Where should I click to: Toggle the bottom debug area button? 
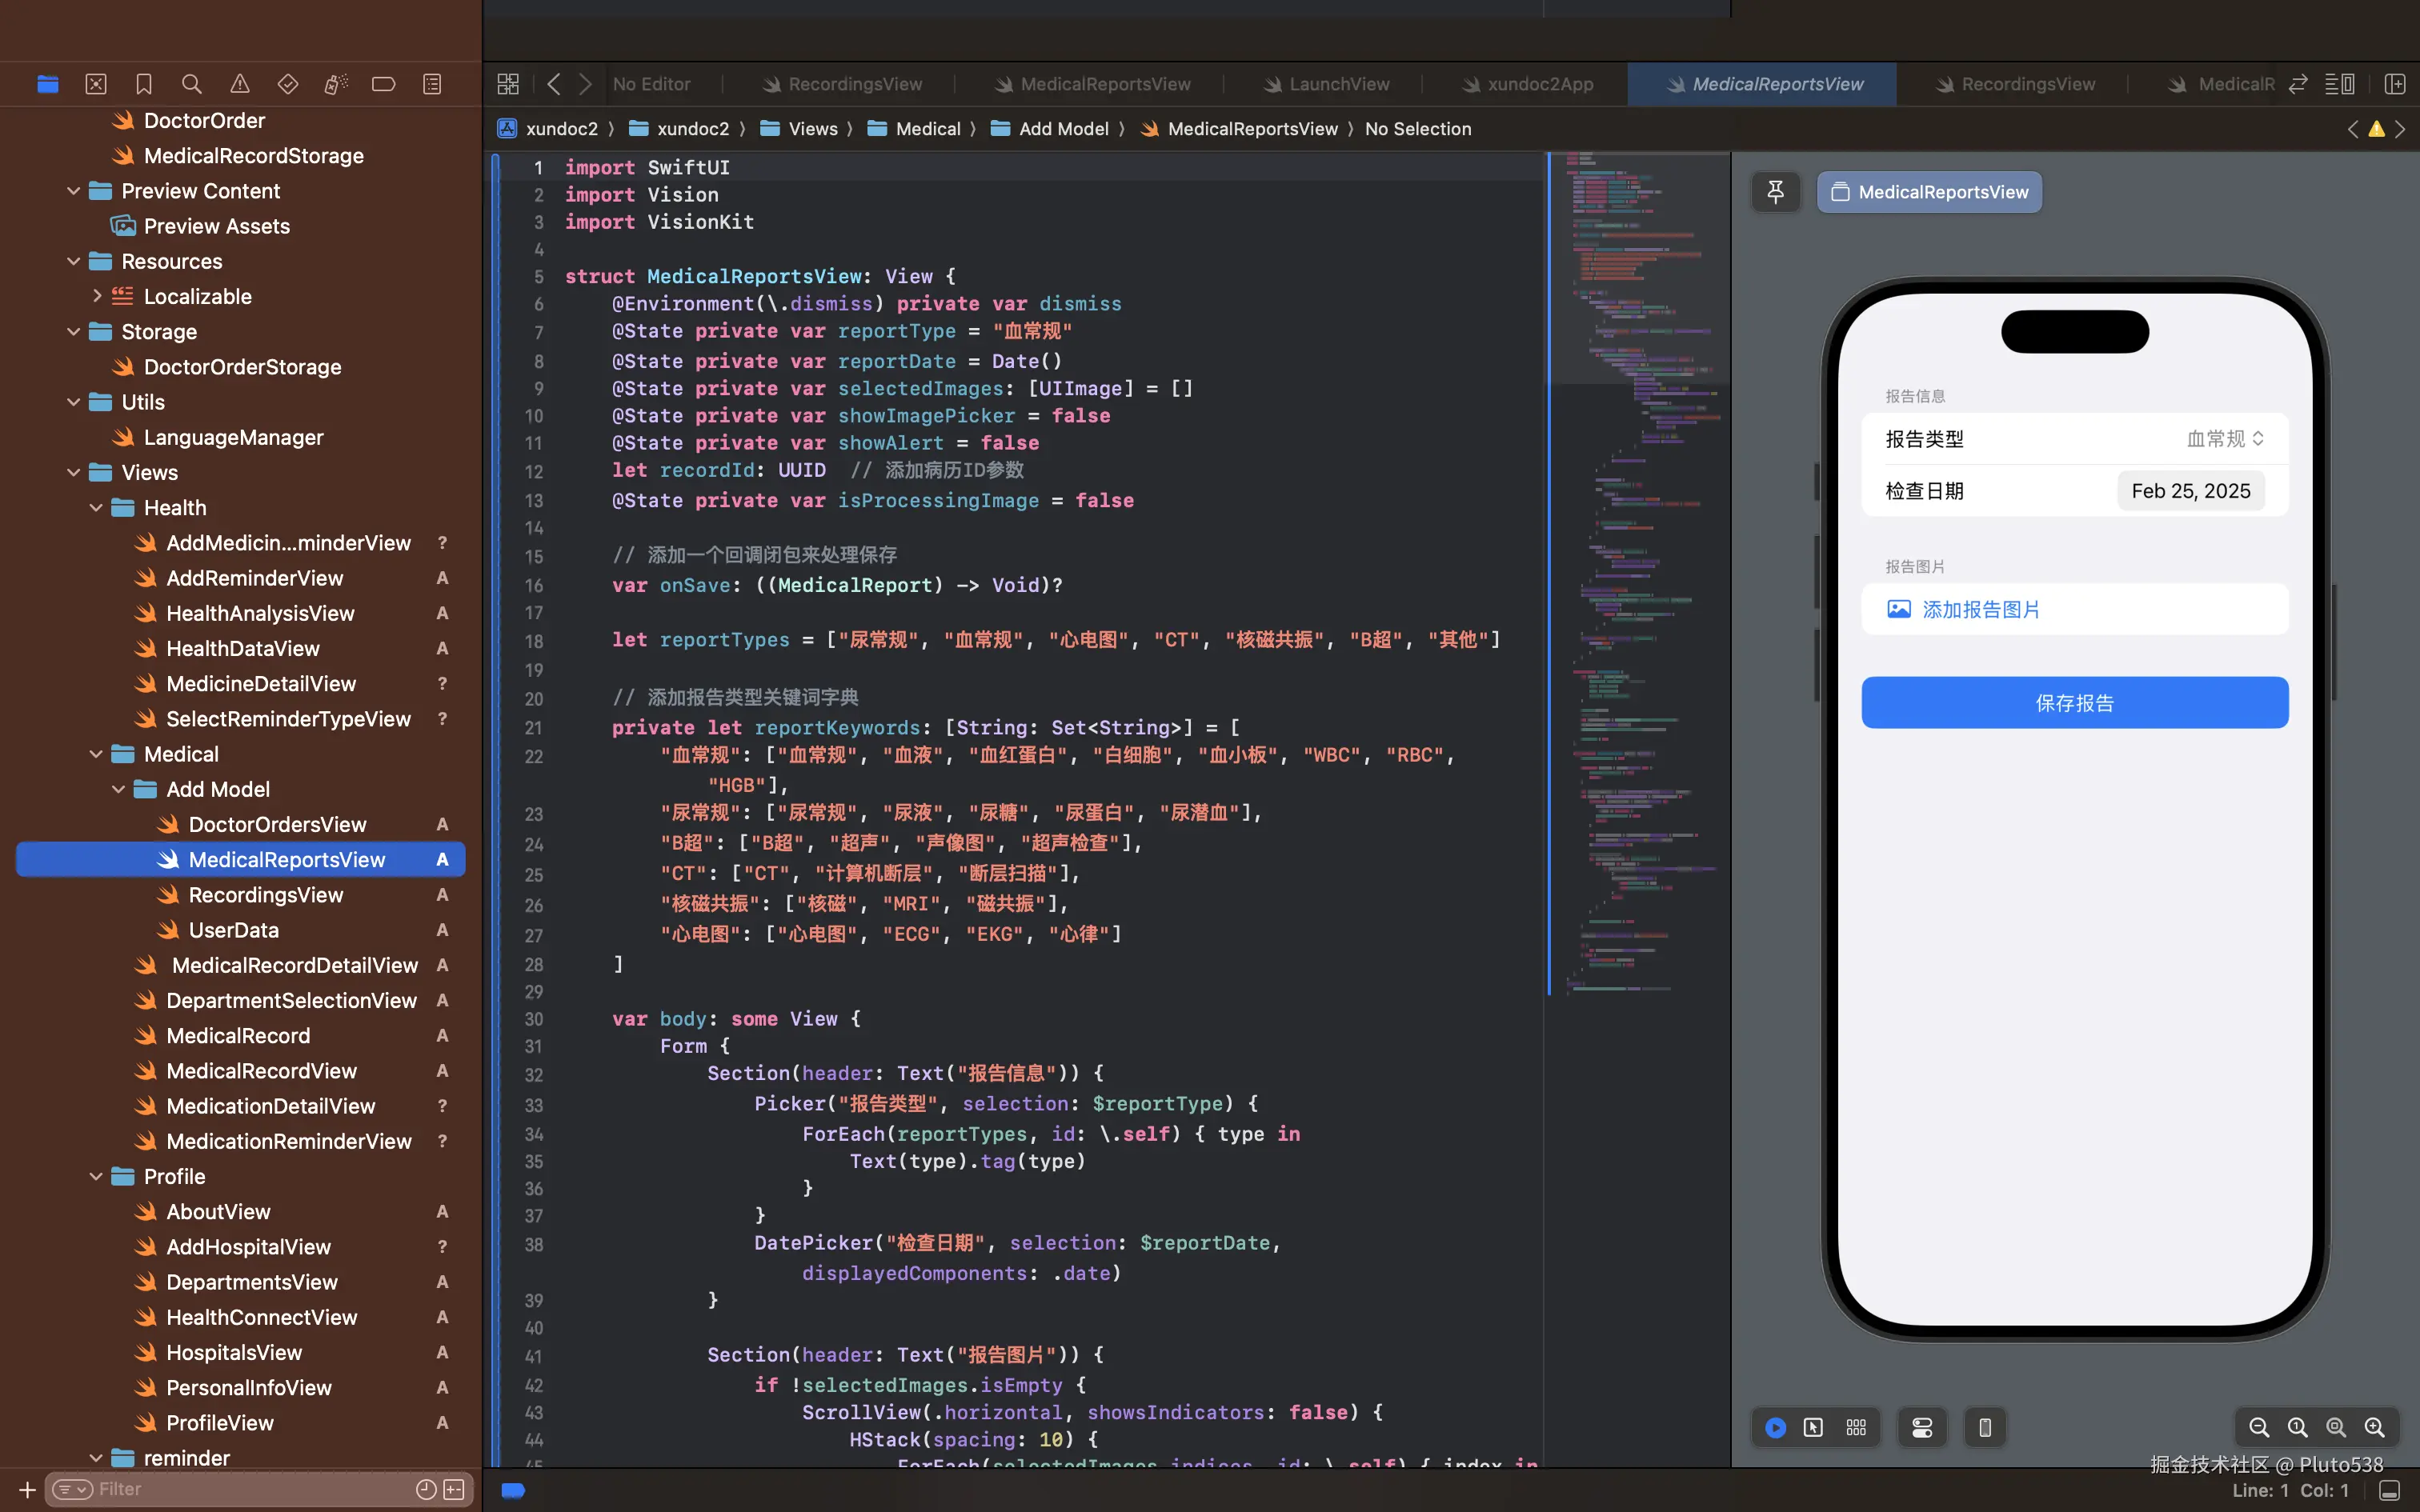[x=2389, y=1490]
